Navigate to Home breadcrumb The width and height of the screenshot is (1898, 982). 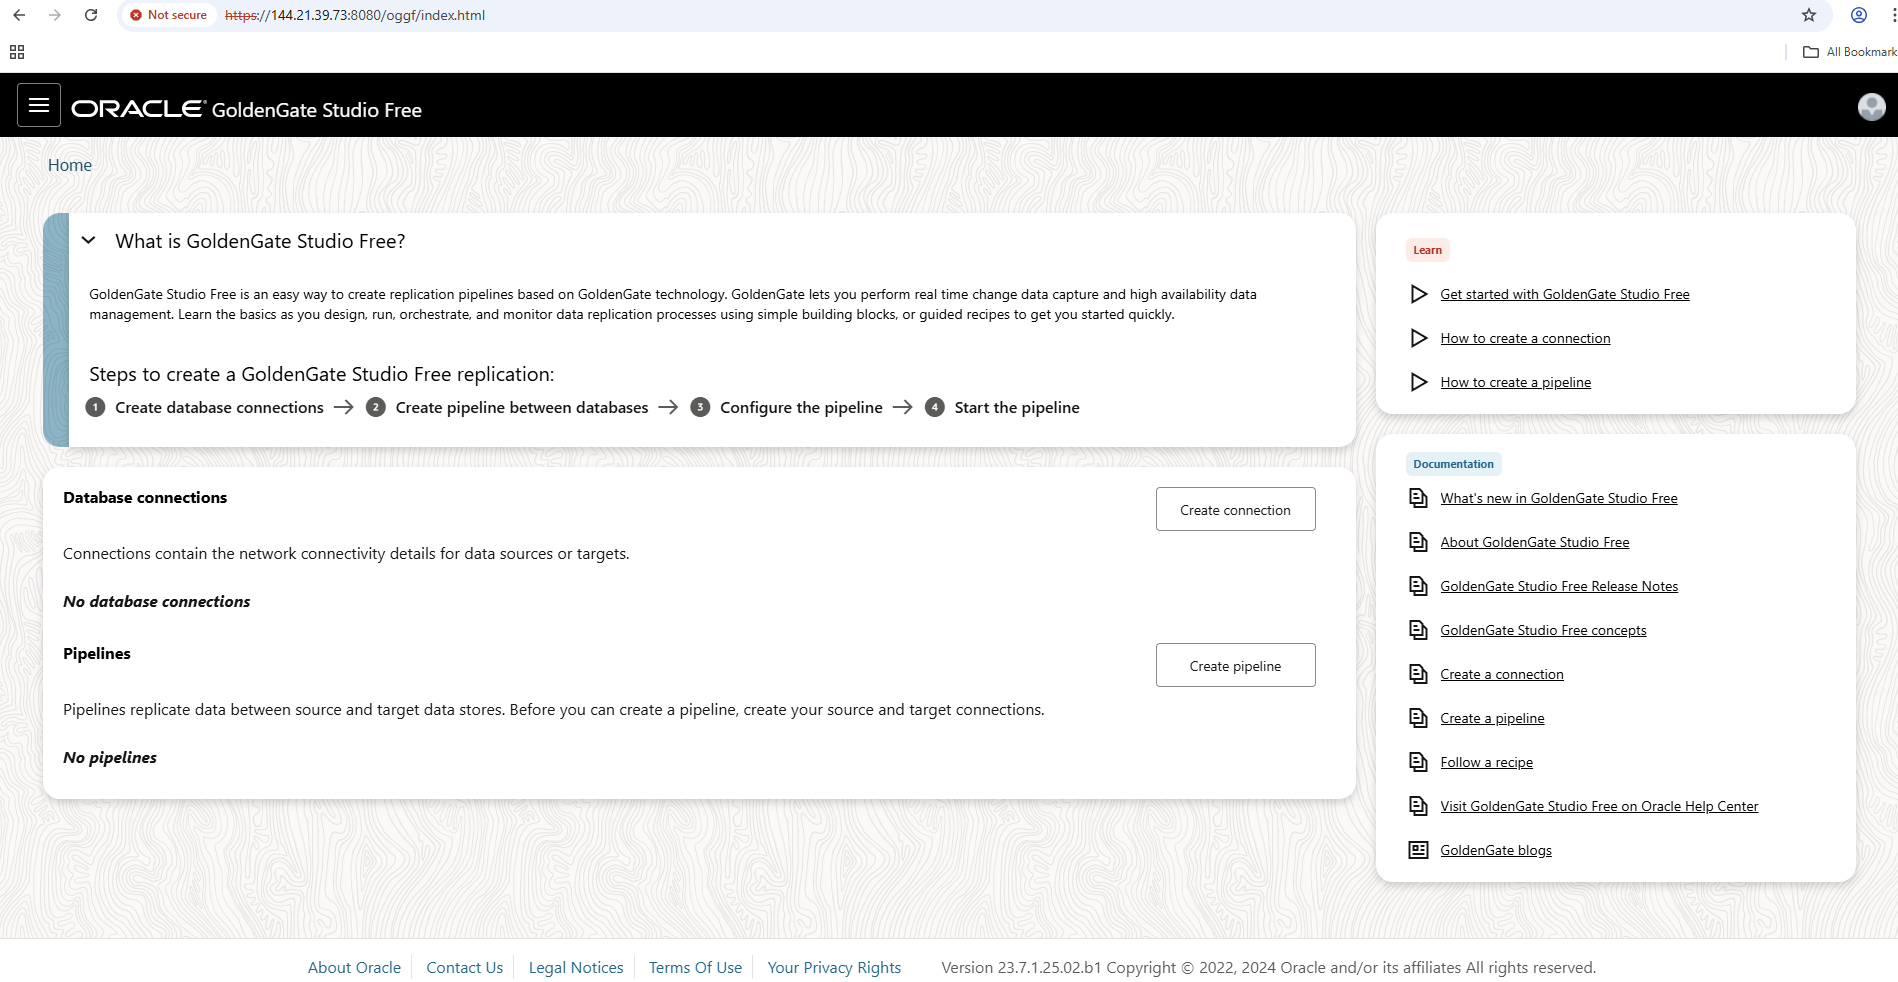(69, 164)
